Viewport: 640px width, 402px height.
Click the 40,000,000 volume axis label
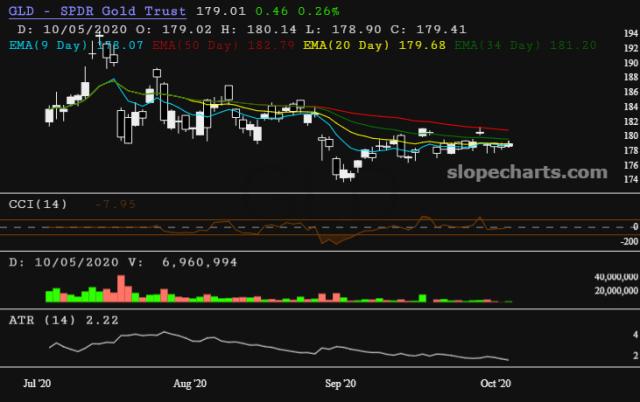[x=616, y=277]
